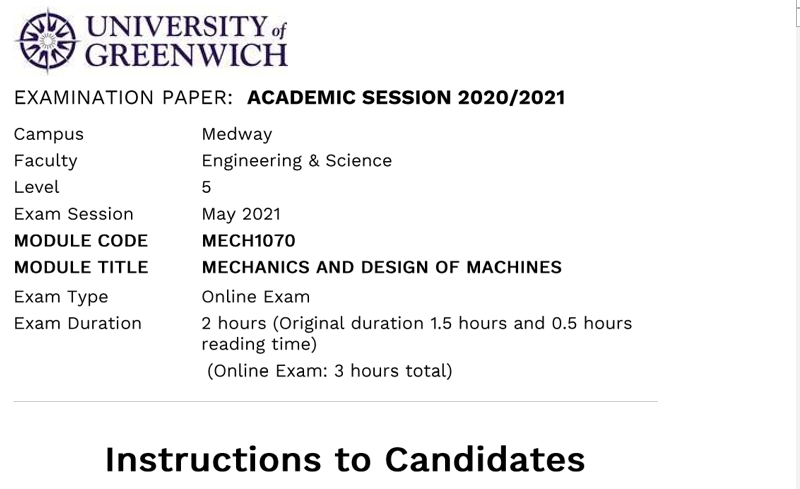The height and width of the screenshot is (489, 800).
Task: Click the MODULE CODE label
Action: click(81, 241)
